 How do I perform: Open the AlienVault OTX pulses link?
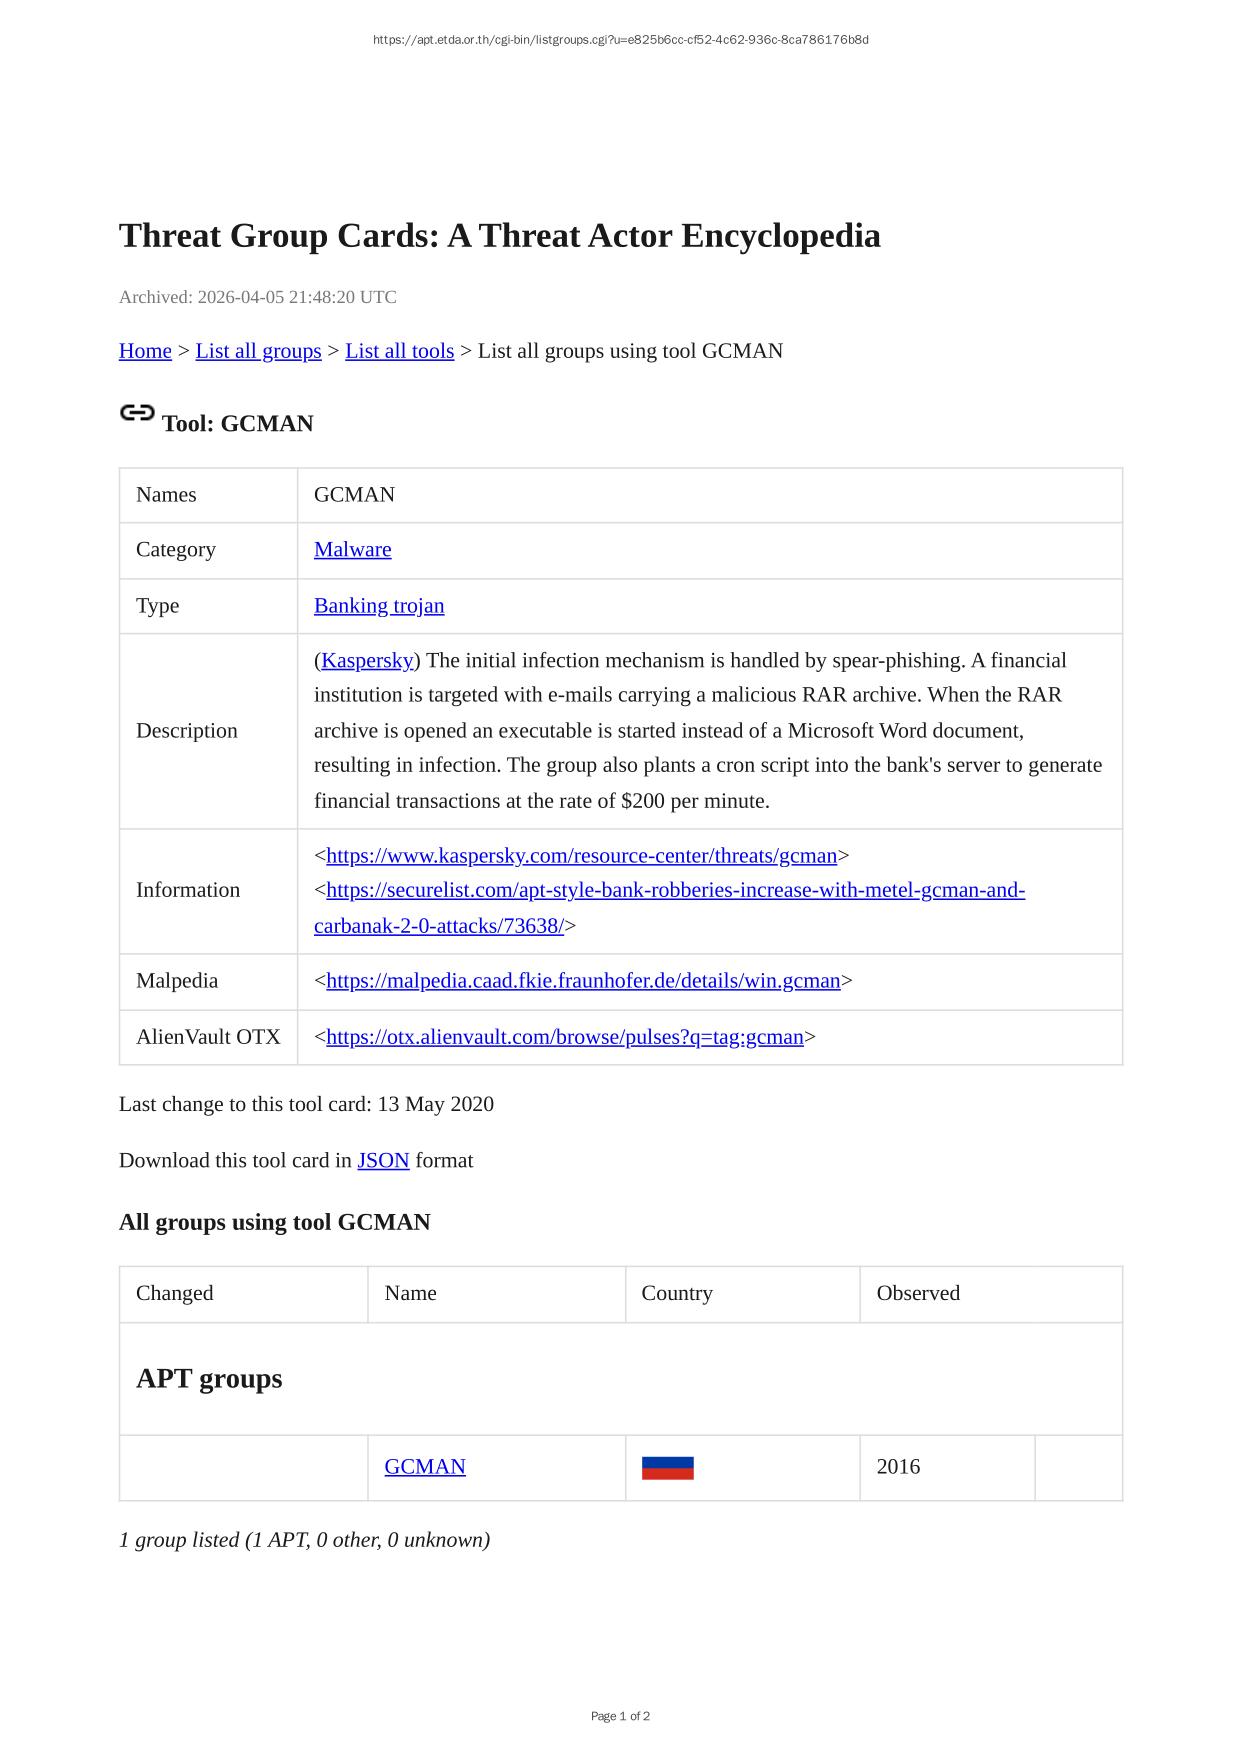pyautogui.click(x=565, y=1037)
